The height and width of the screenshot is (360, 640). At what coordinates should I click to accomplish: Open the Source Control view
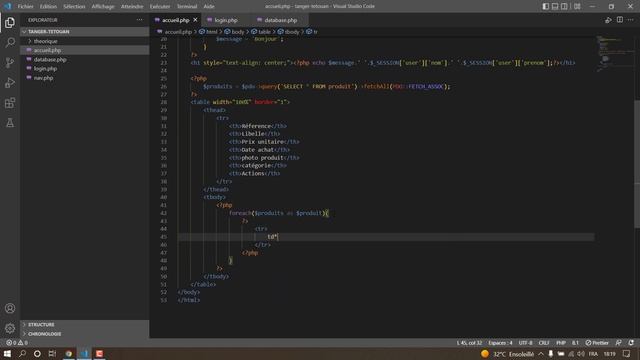[x=10, y=62]
